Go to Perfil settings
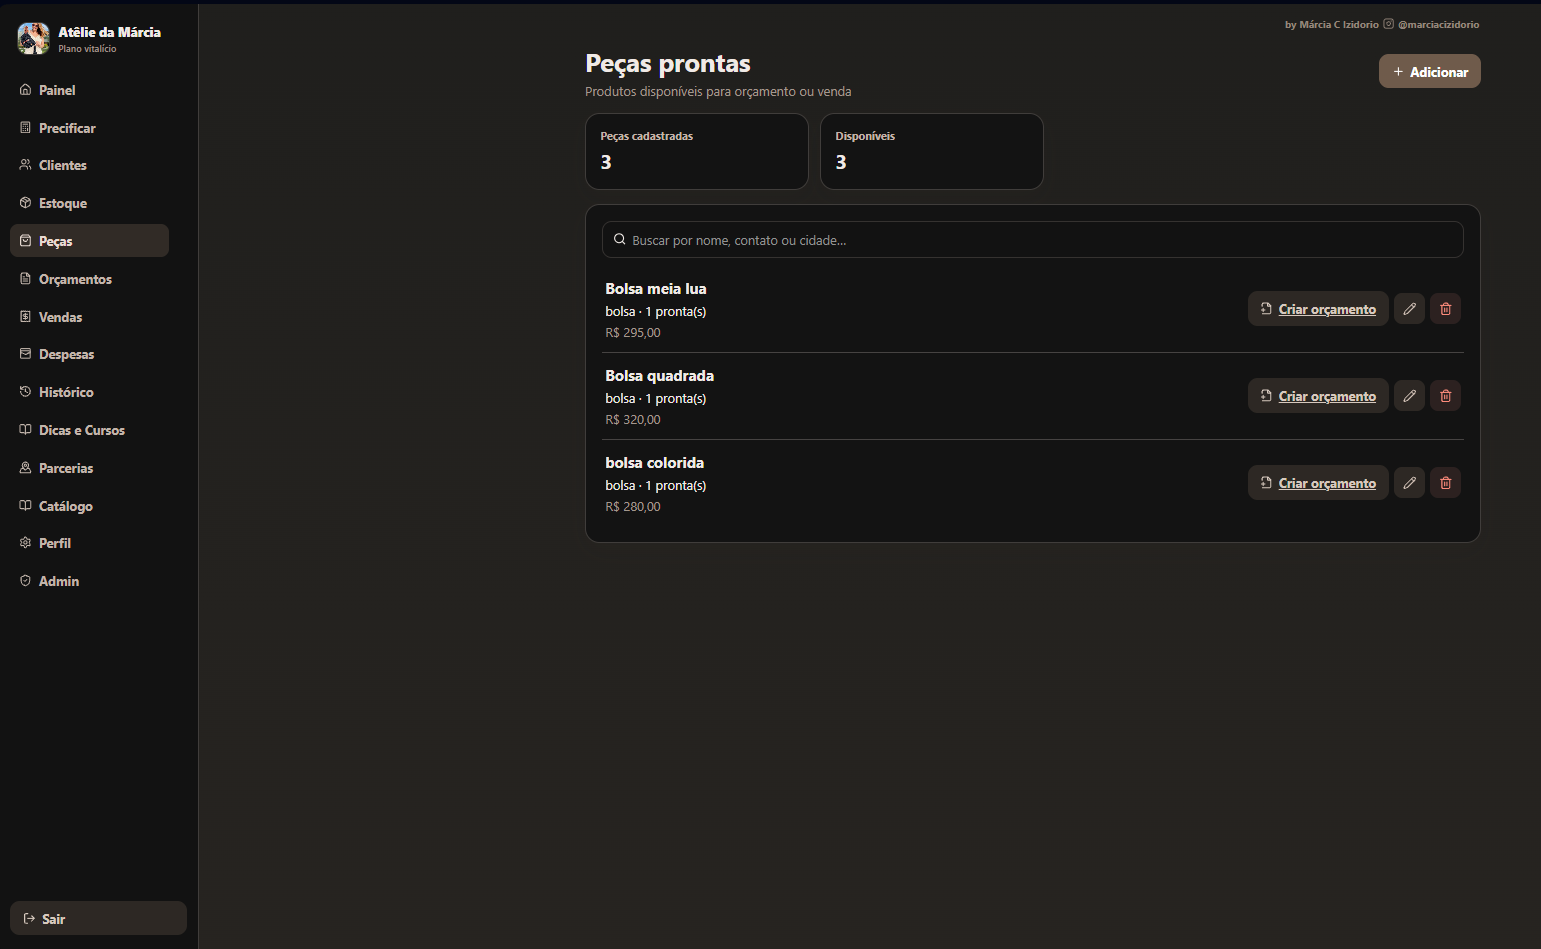This screenshot has width=1541, height=949. (x=89, y=543)
